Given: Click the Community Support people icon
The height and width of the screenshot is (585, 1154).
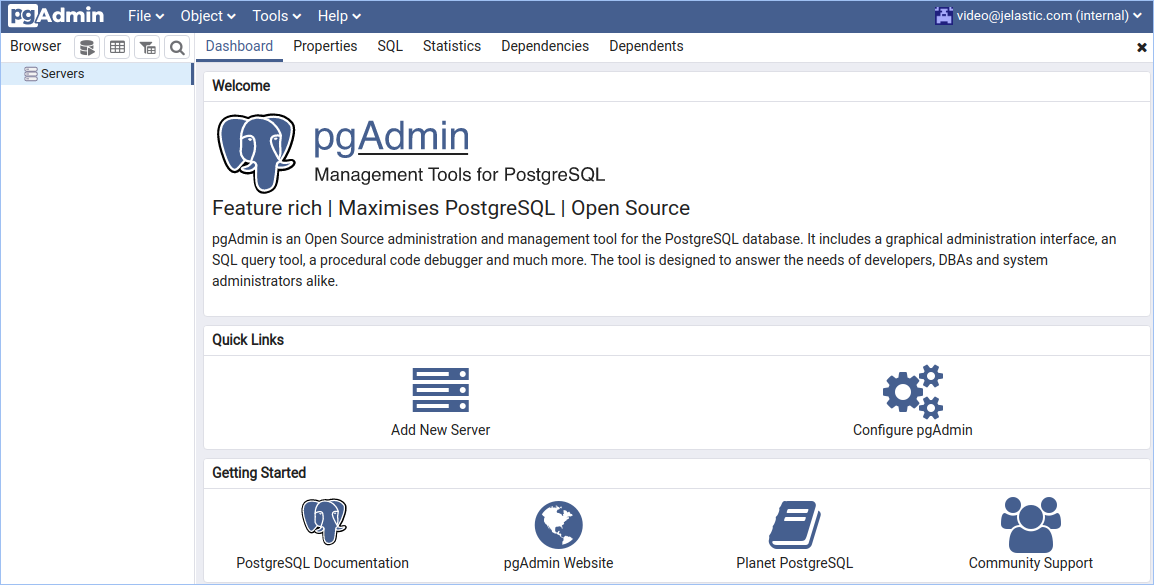Looking at the screenshot, I should pyautogui.click(x=1030, y=524).
